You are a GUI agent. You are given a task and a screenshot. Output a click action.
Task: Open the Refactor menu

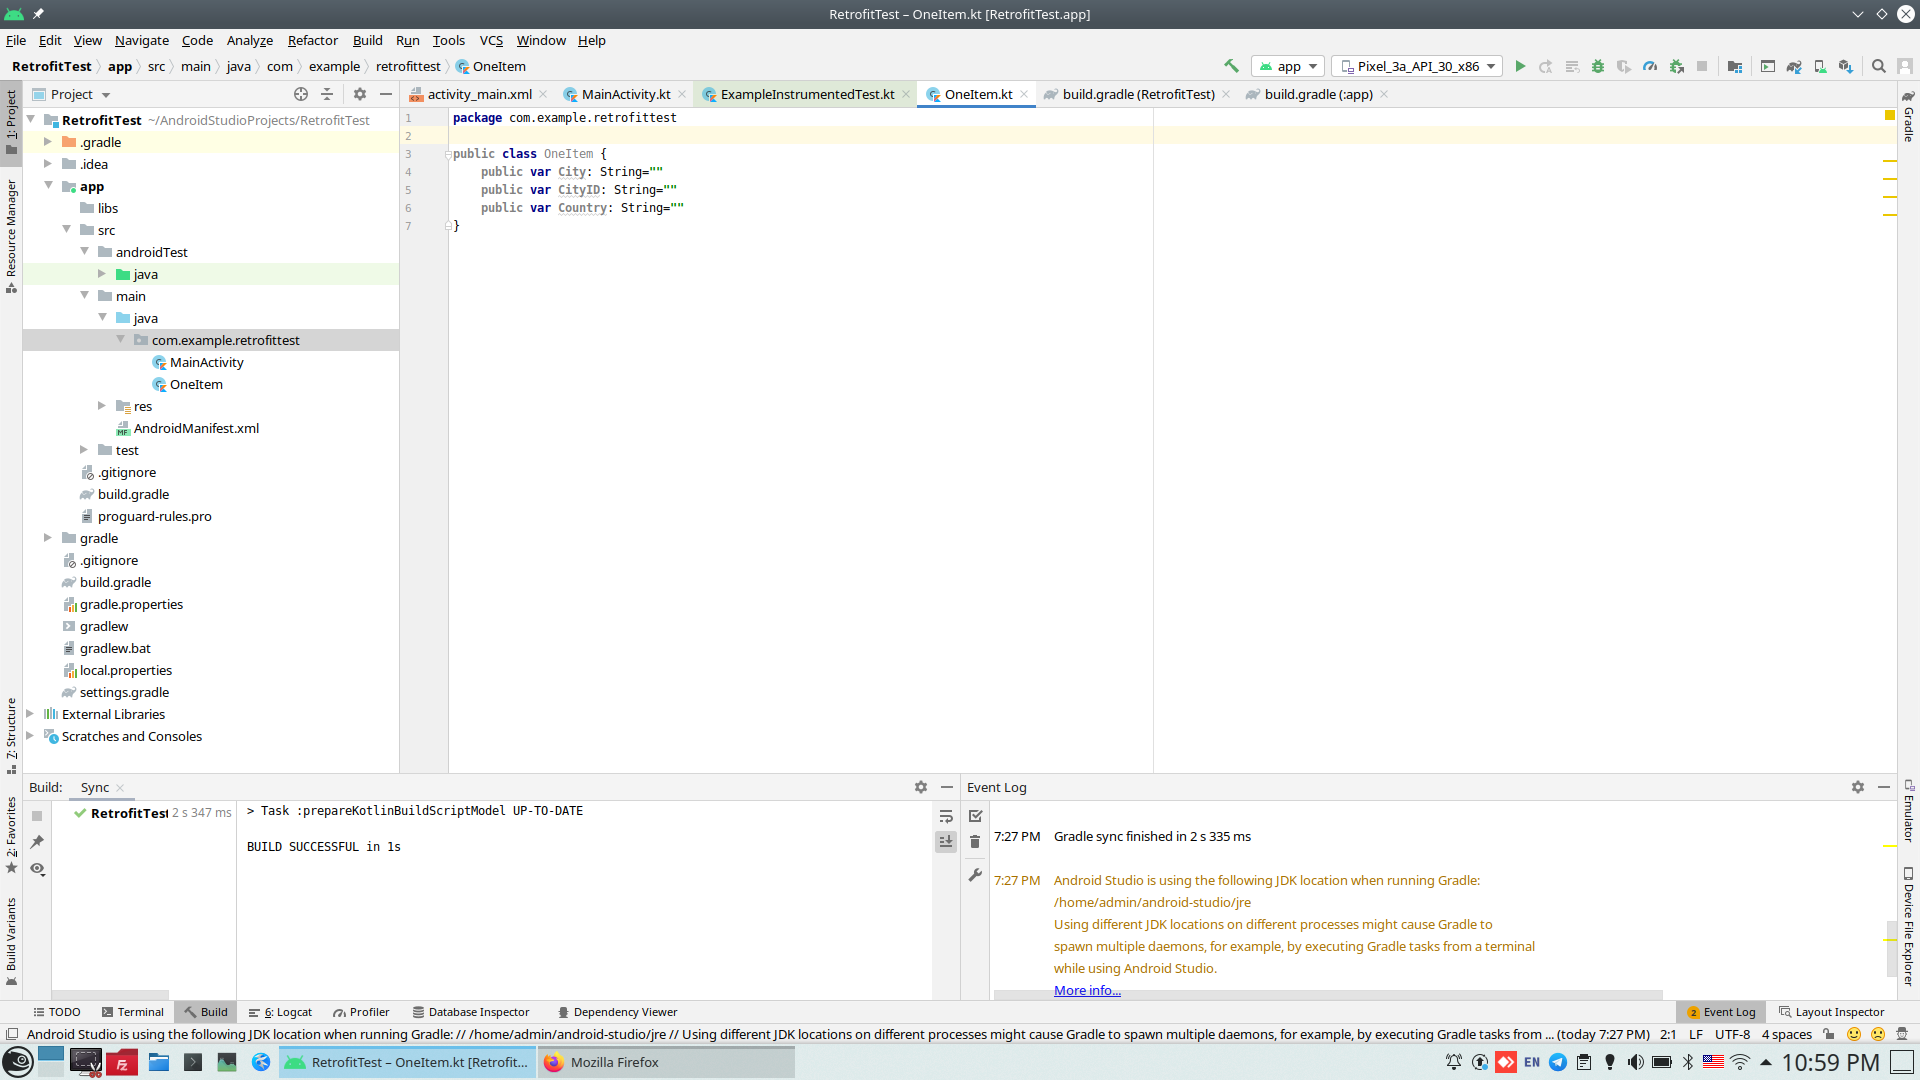pyautogui.click(x=312, y=40)
